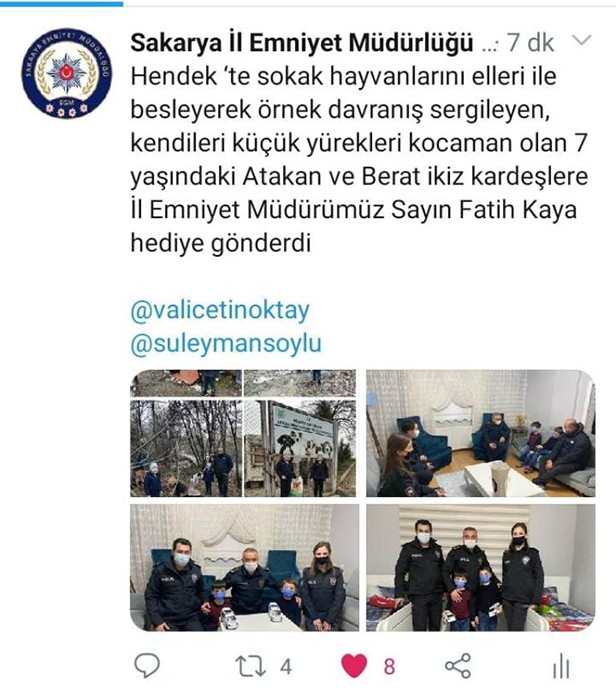Open photo of officers standing in bedroom
This screenshot has width=616, height=700.
481,567
